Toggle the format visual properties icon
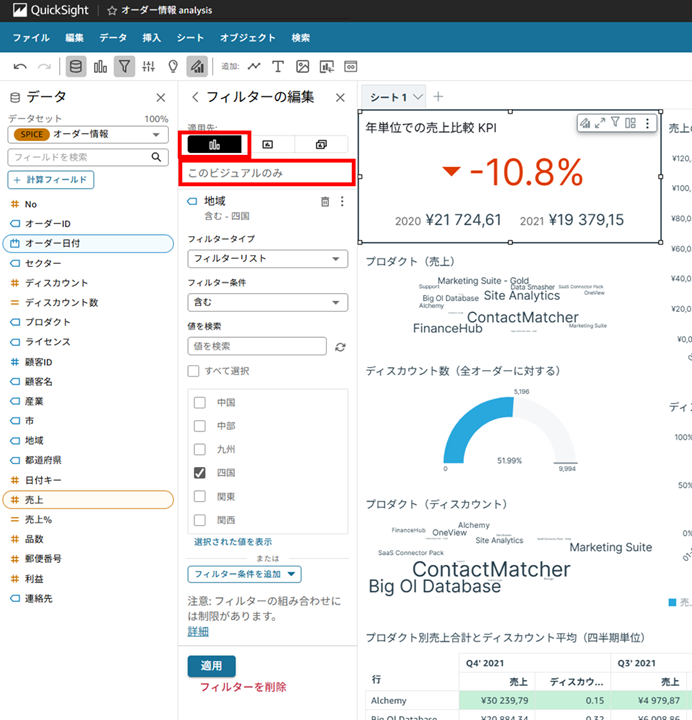692x720 pixels. click(x=197, y=67)
